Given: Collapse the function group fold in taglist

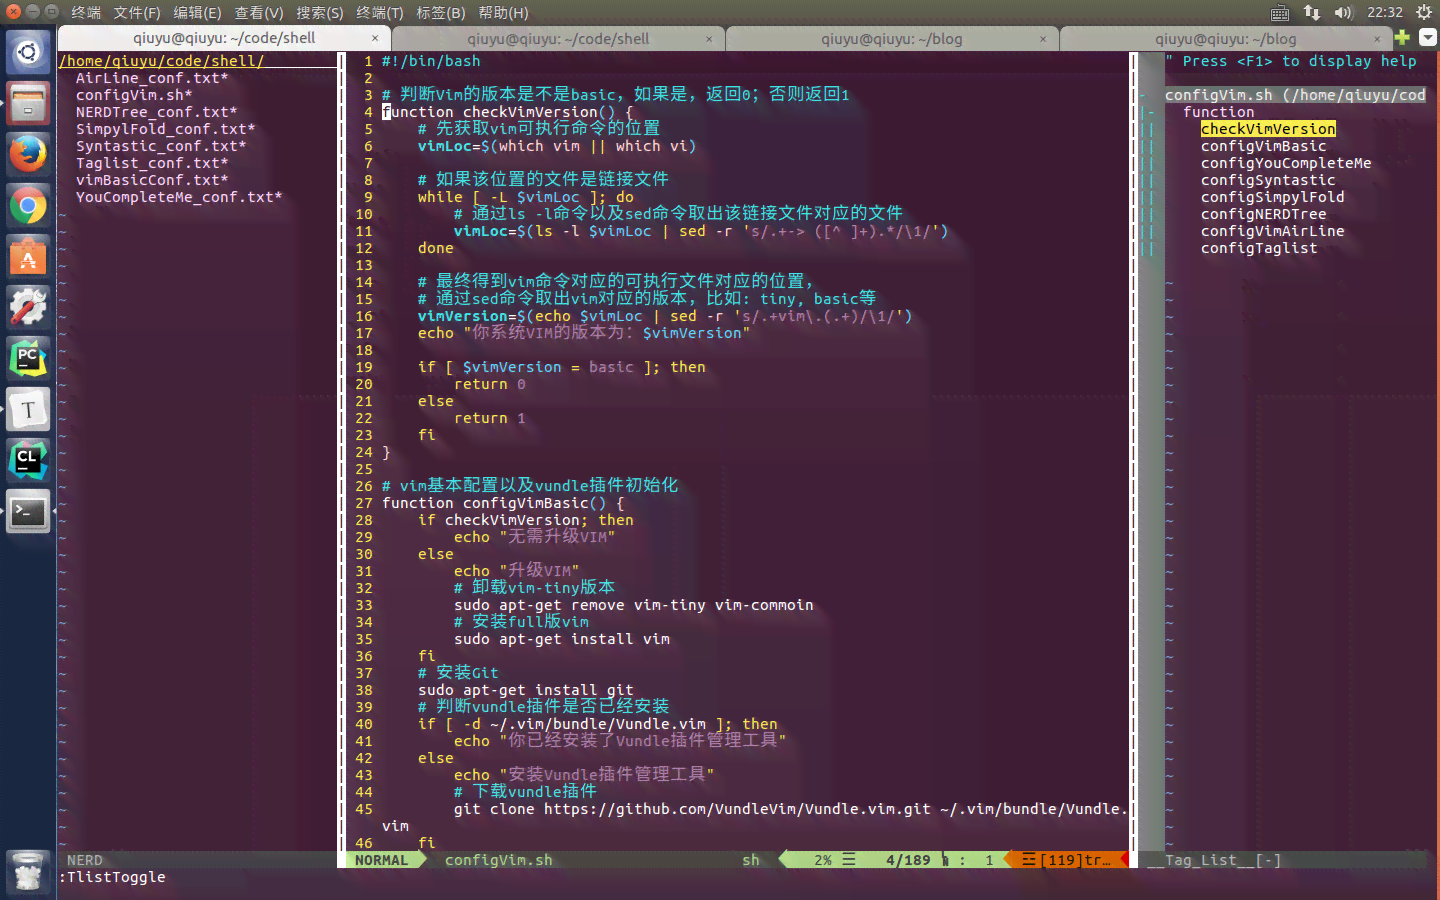Looking at the screenshot, I should [x=1150, y=112].
